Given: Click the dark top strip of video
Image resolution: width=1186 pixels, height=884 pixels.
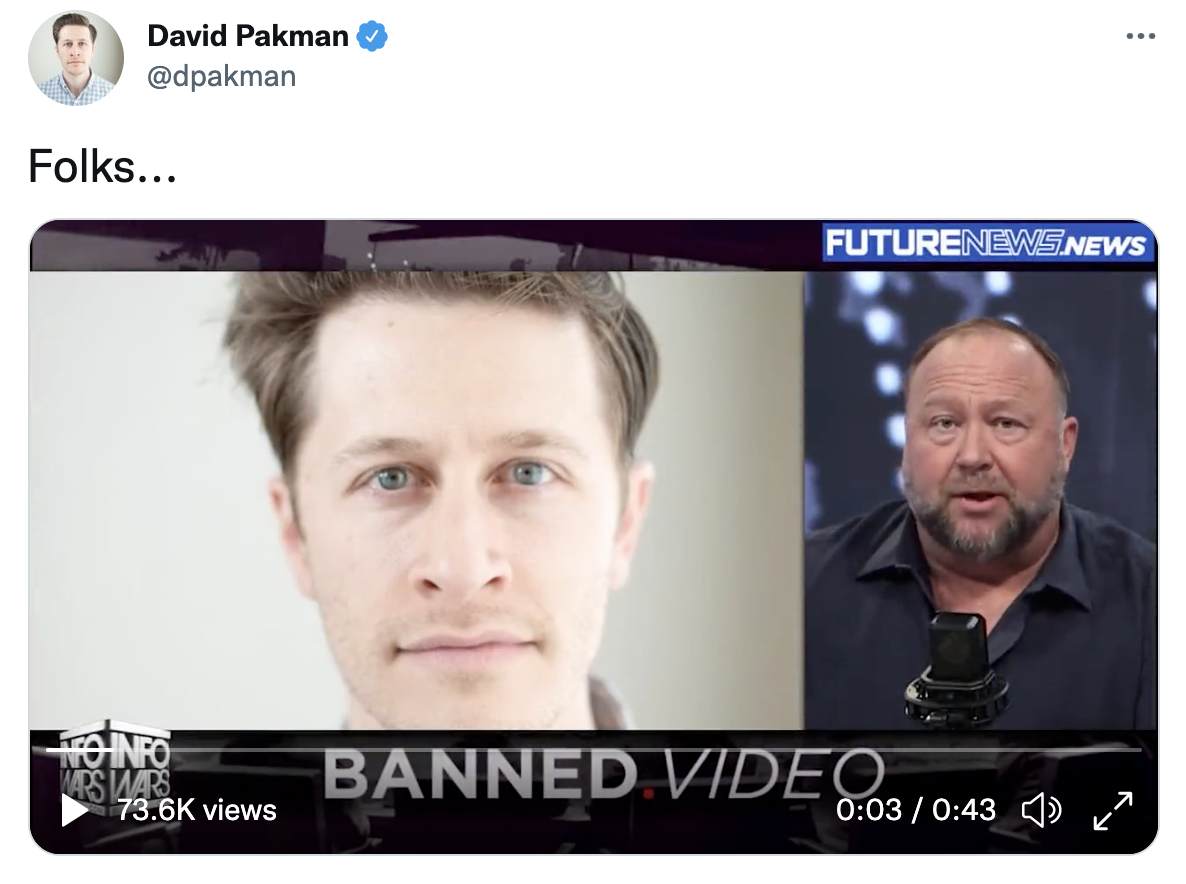Looking at the screenshot, I should point(425,246).
